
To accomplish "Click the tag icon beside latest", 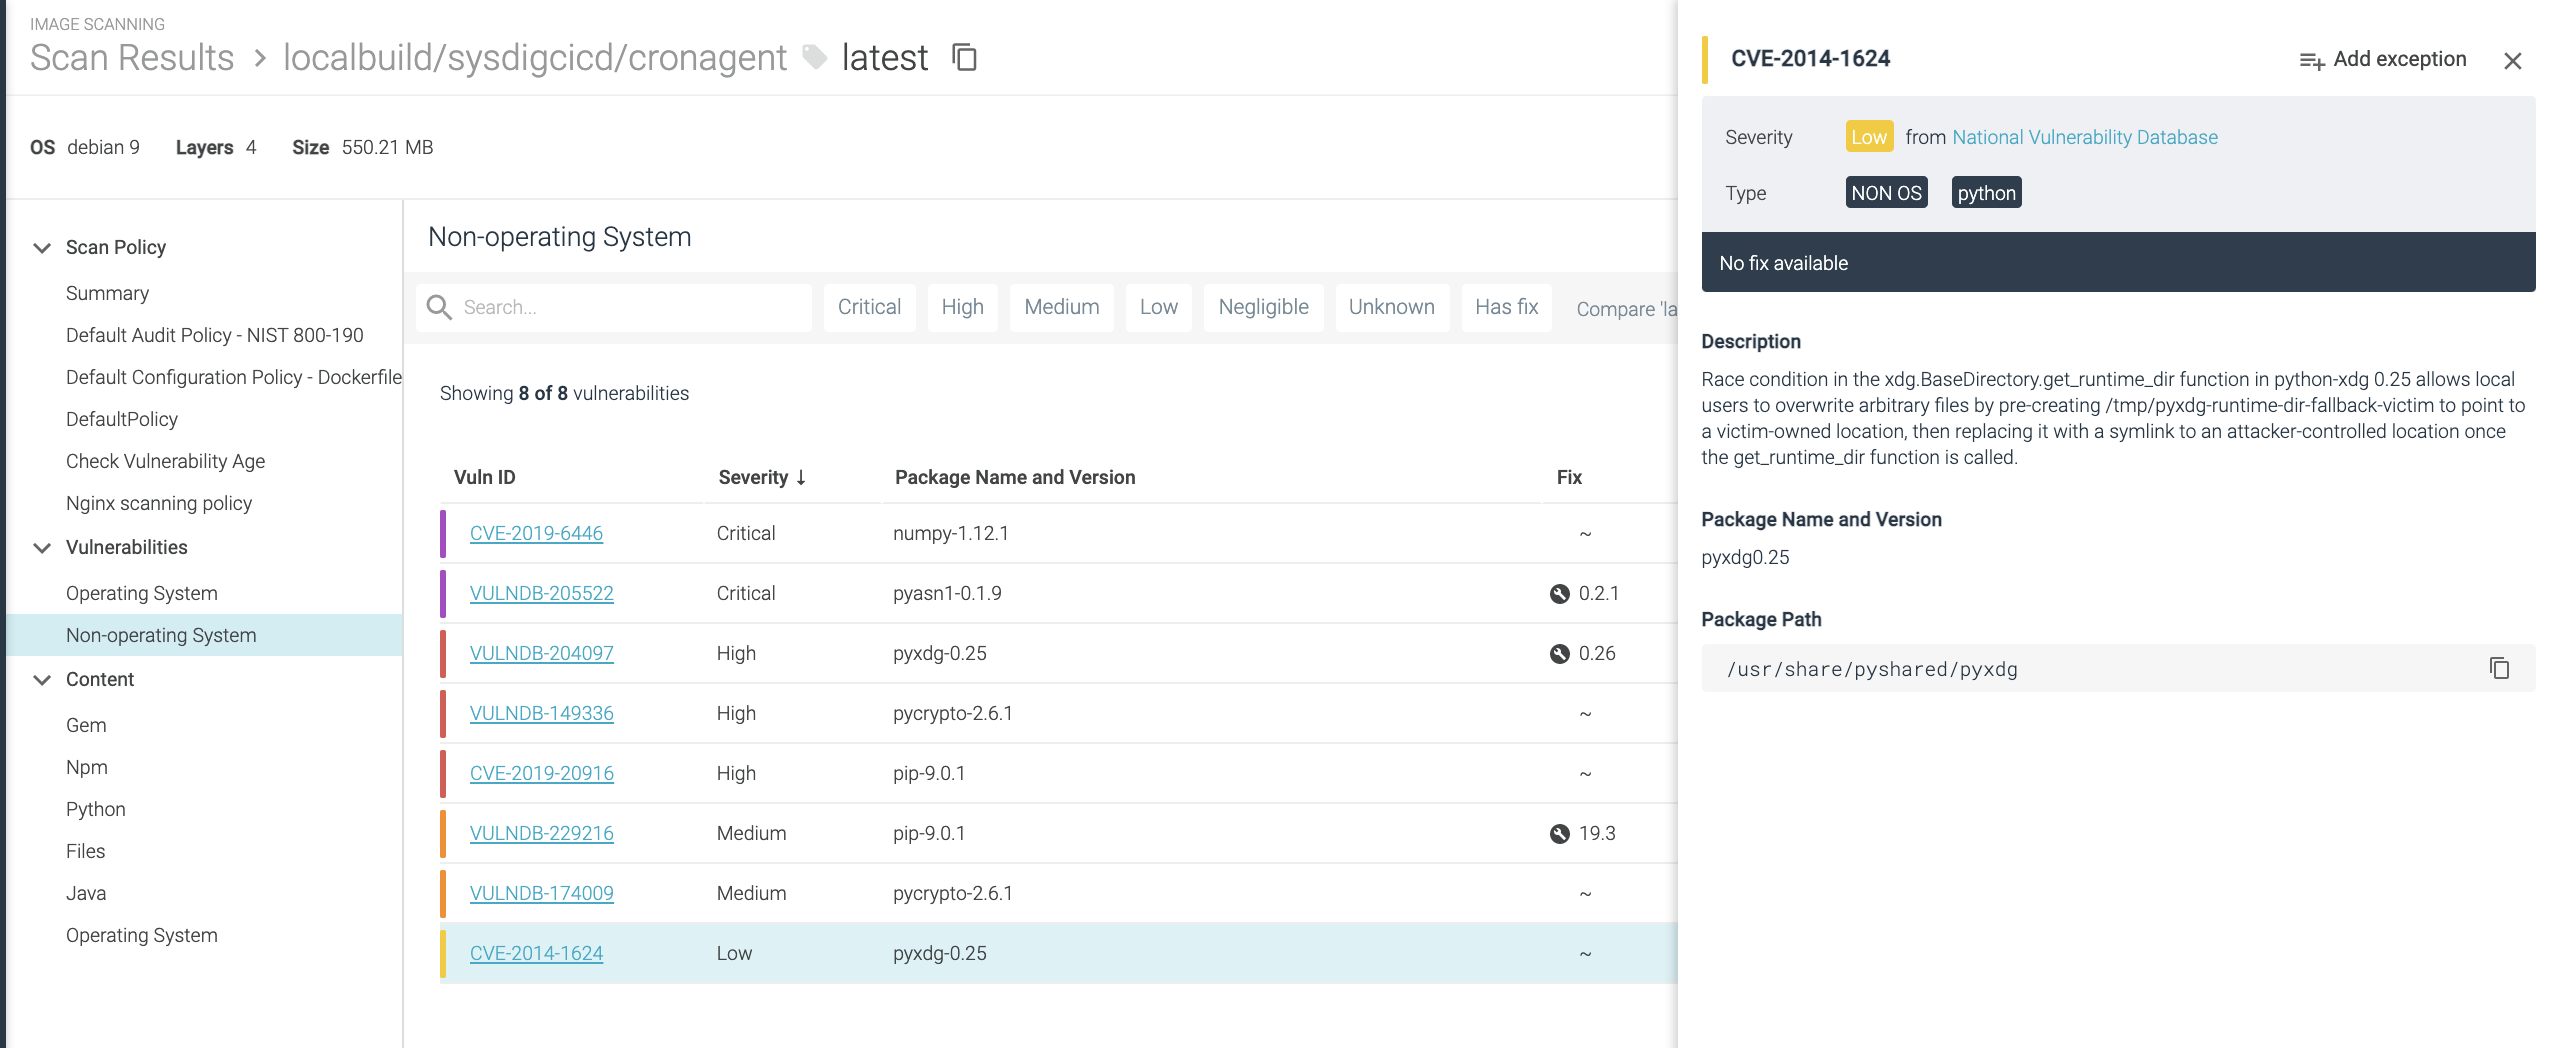I will (815, 57).
